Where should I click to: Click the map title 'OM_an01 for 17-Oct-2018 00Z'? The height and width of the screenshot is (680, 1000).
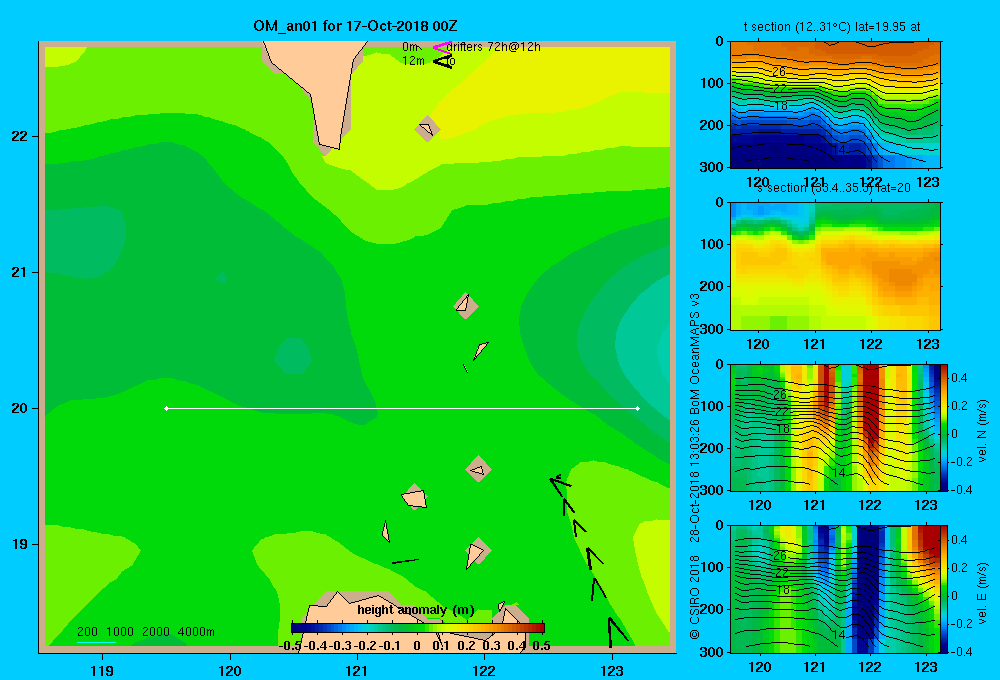355,26
